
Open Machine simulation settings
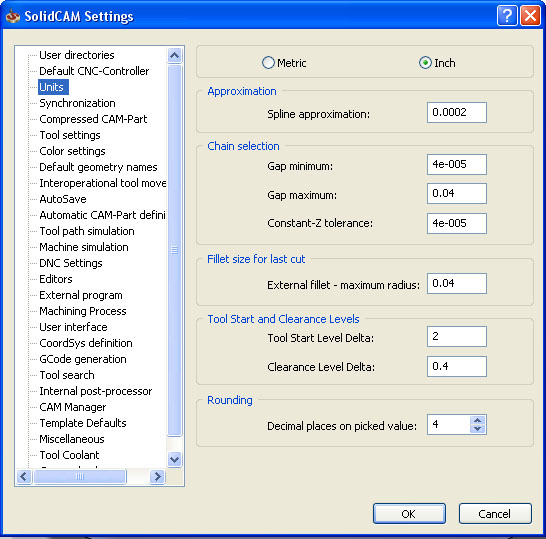84,247
